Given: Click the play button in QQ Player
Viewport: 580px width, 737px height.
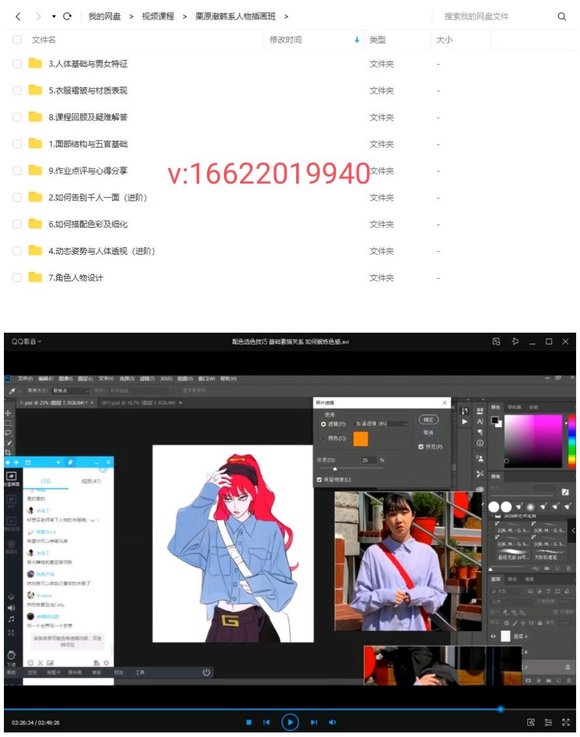Looking at the screenshot, I should [x=290, y=722].
